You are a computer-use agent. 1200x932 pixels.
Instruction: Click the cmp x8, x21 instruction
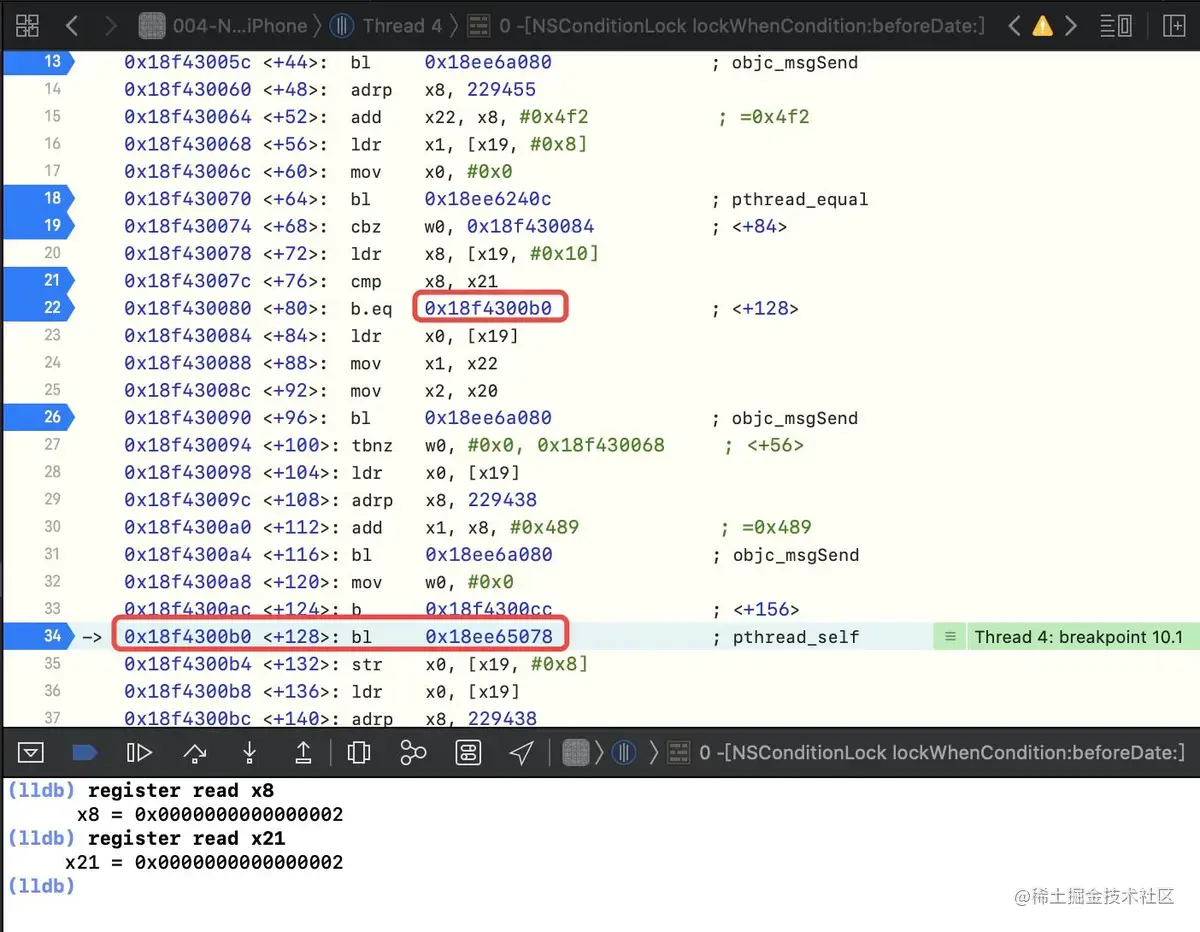[x=424, y=281]
